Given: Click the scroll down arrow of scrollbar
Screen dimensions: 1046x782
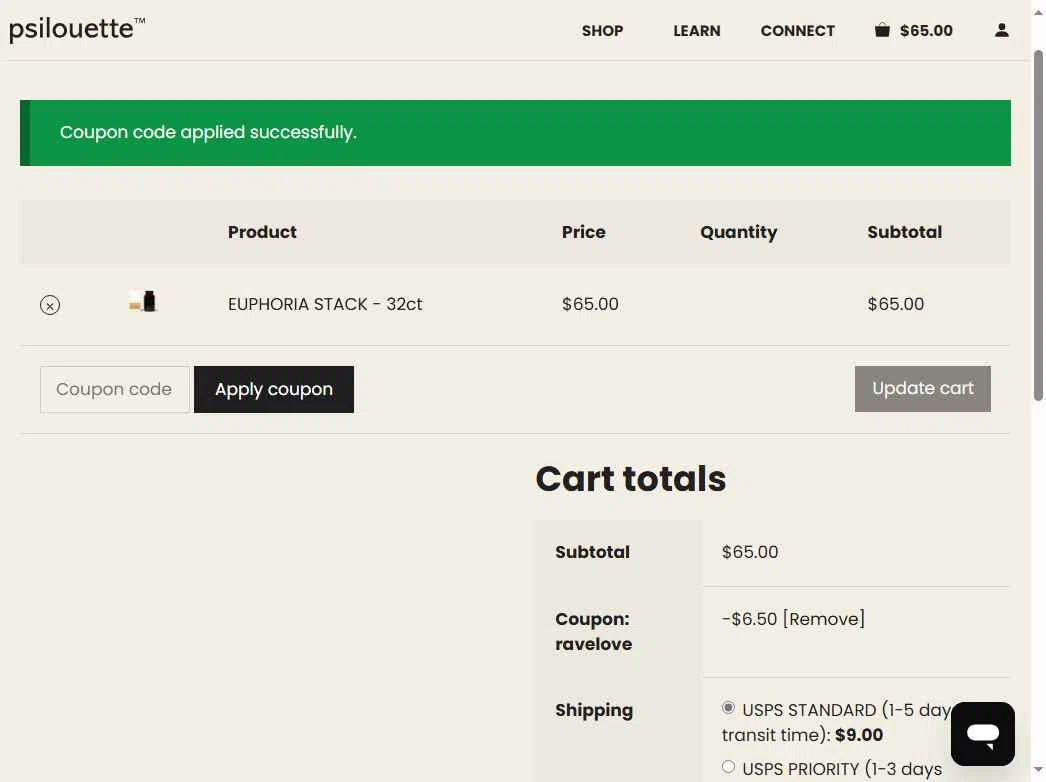Looking at the screenshot, I should [1038, 770].
